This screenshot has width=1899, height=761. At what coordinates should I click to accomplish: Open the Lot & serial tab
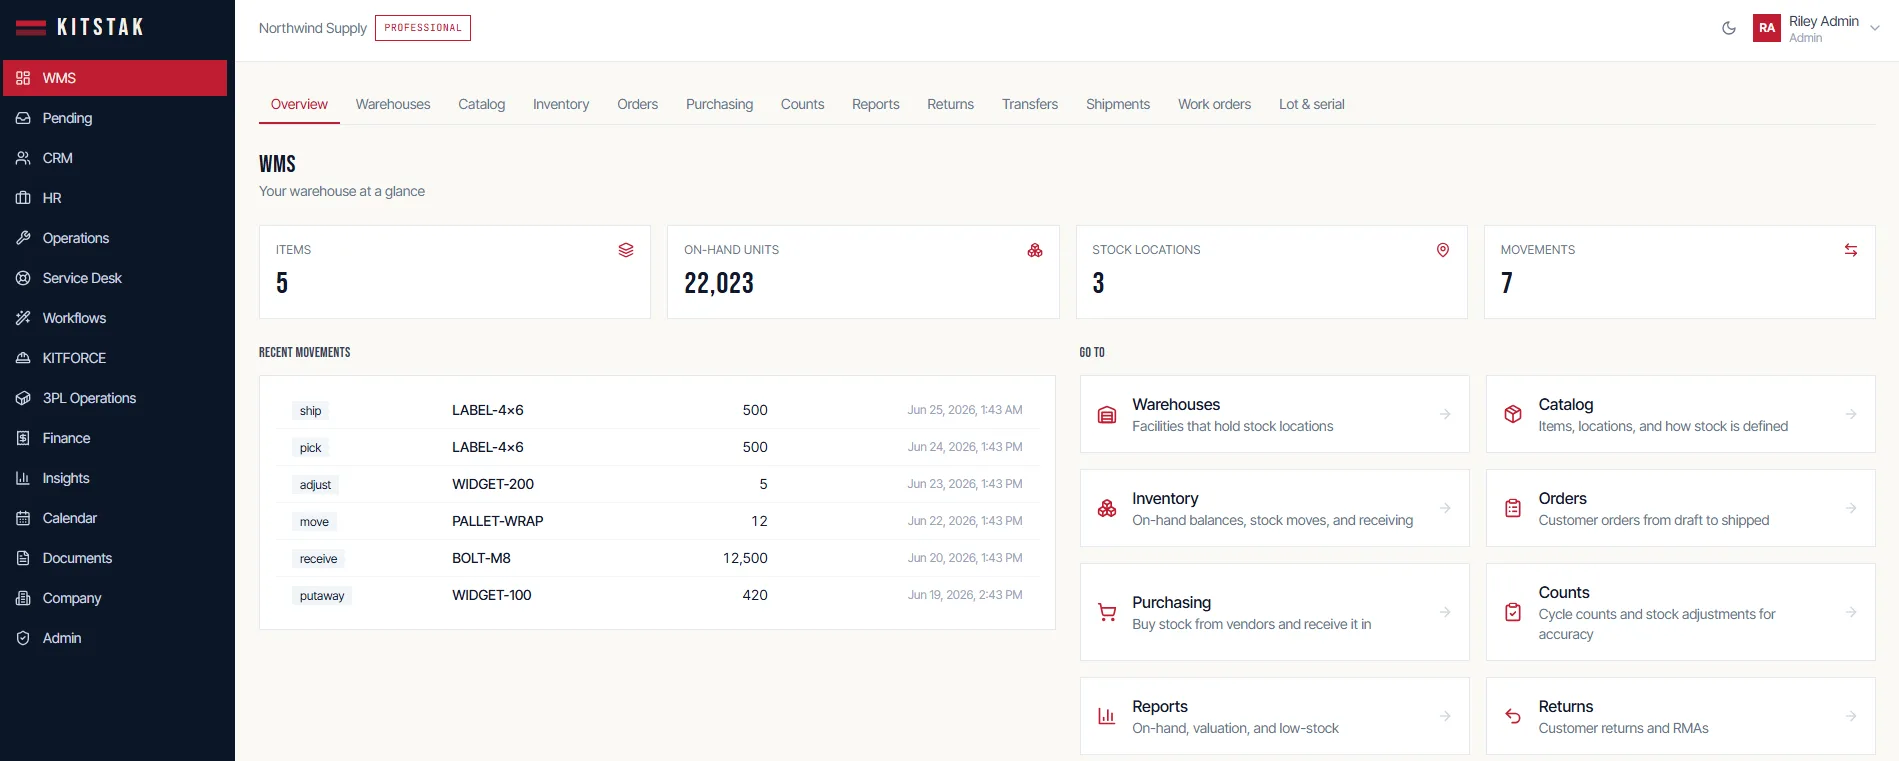tap(1312, 104)
